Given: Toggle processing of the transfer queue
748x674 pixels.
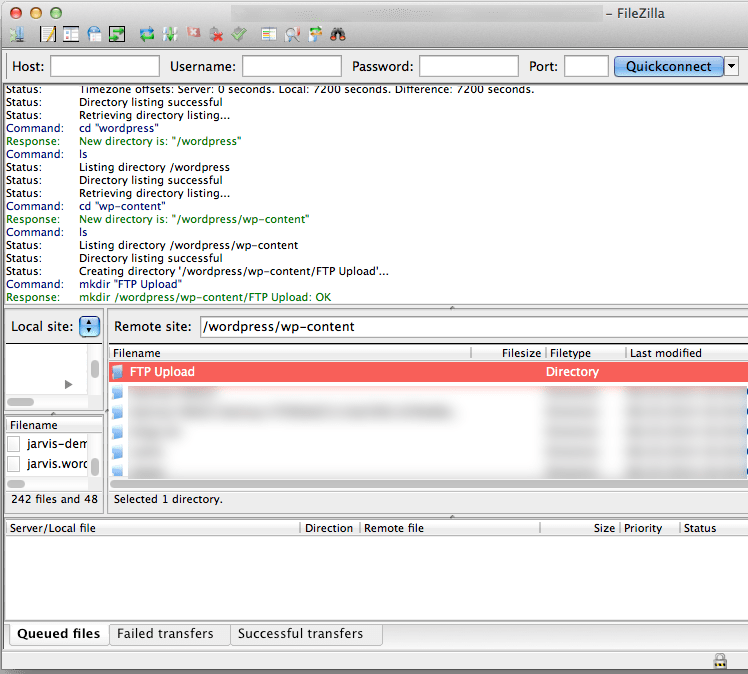Looking at the screenshot, I should (170, 34).
